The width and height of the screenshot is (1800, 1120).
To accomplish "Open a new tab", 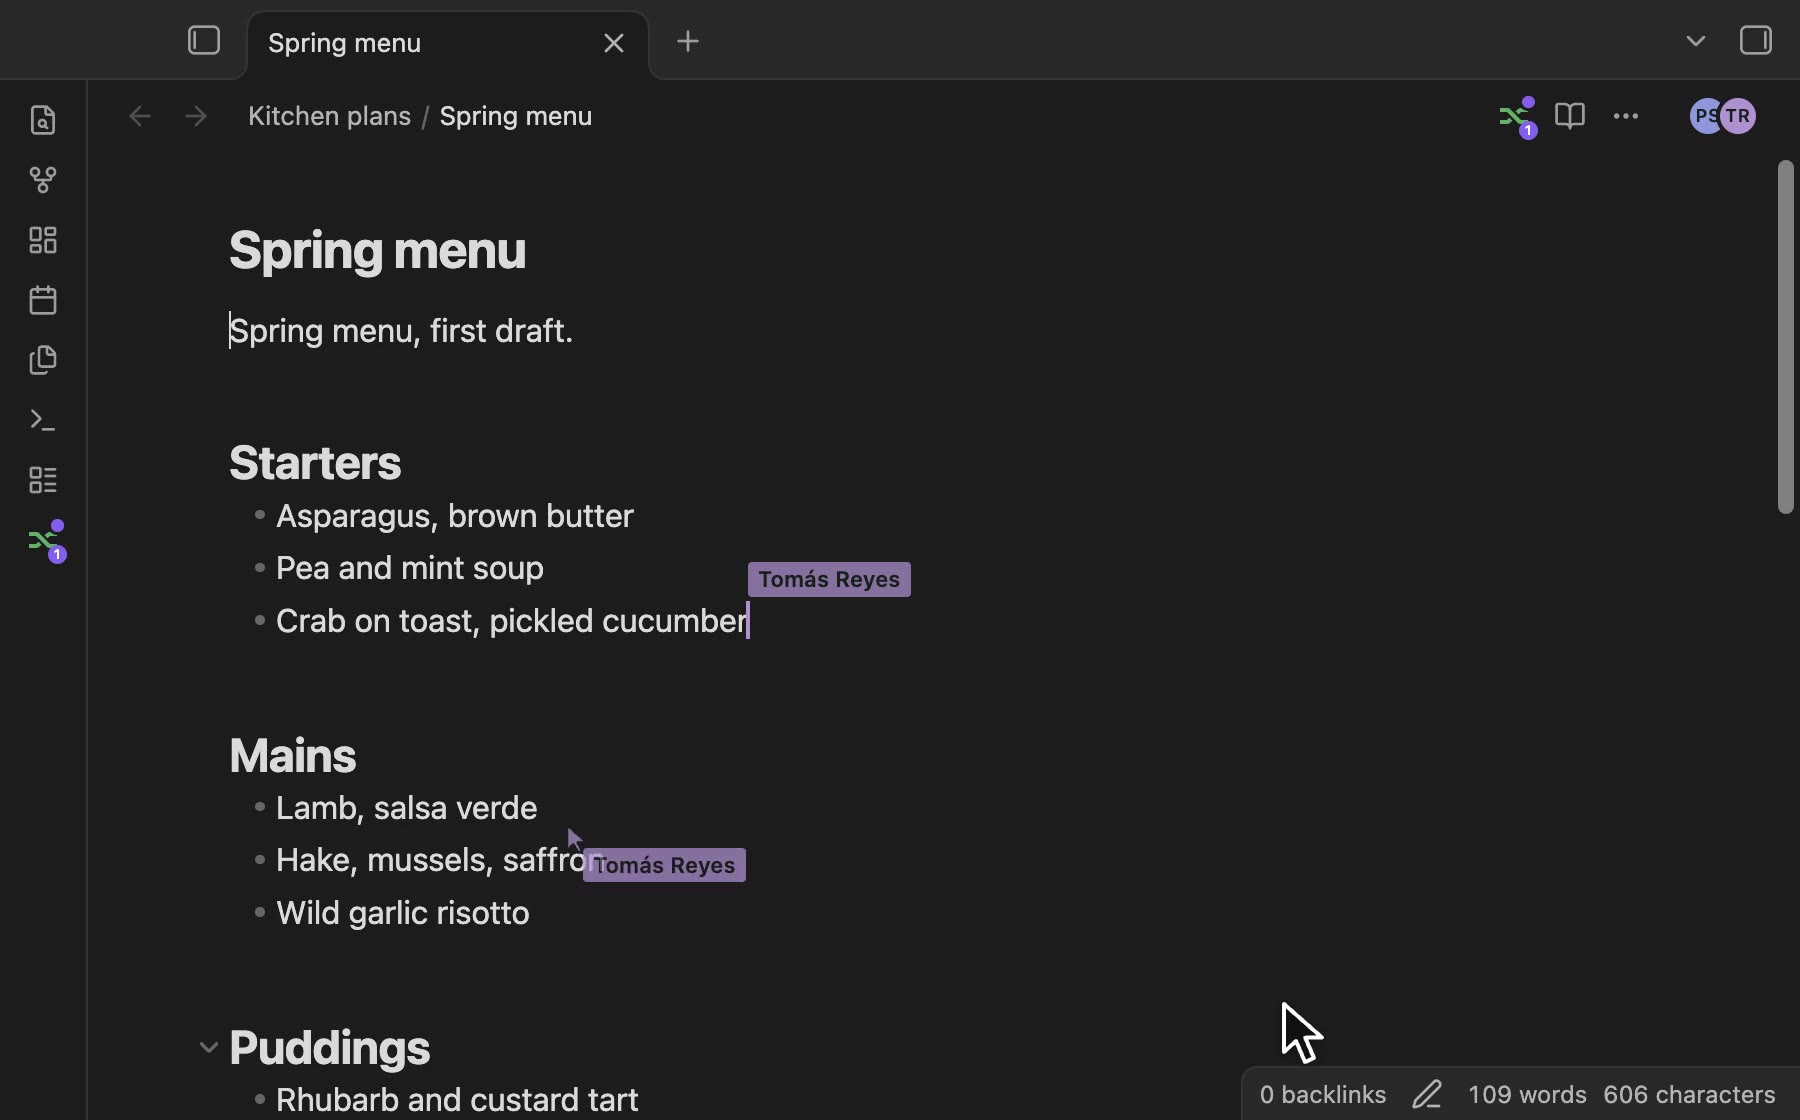I will point(688,41).
